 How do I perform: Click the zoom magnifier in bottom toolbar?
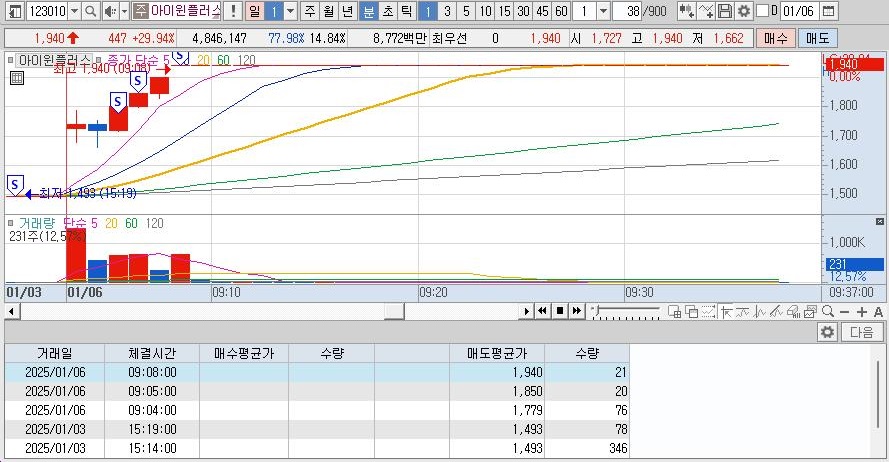828,311
